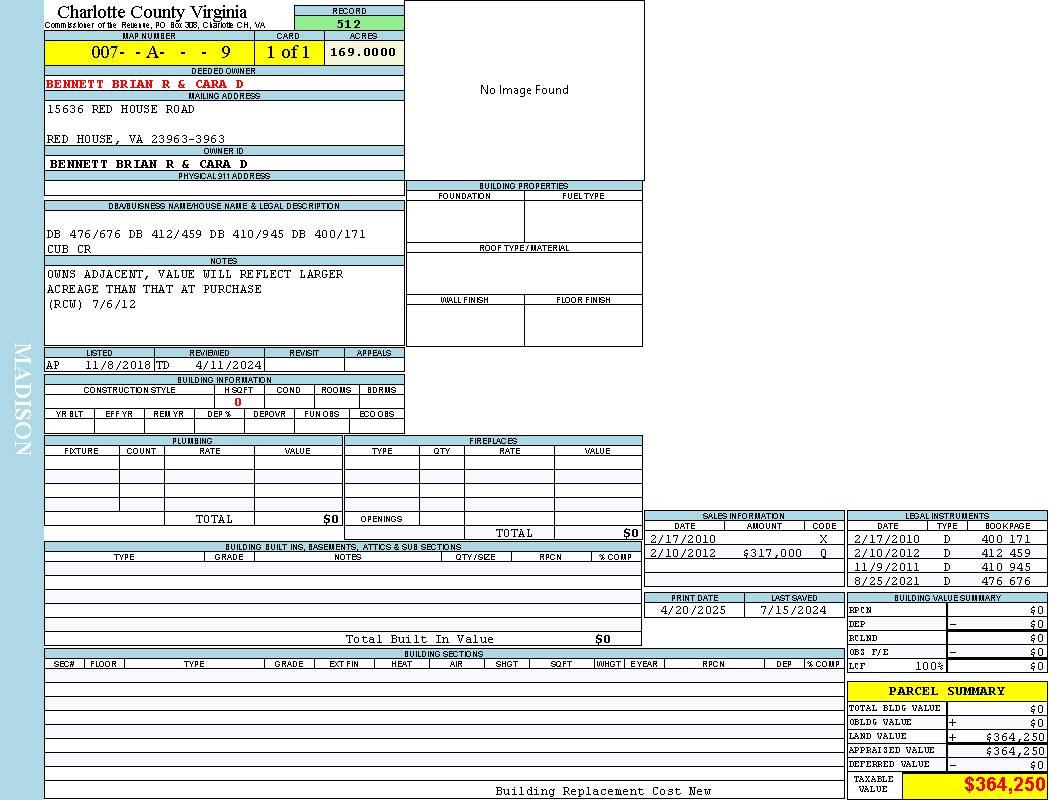Image resolution: width=1050 pixels, height=800 pixels.
Task: Click the print date 4/20/2025
Action: [x=694, y=610]
